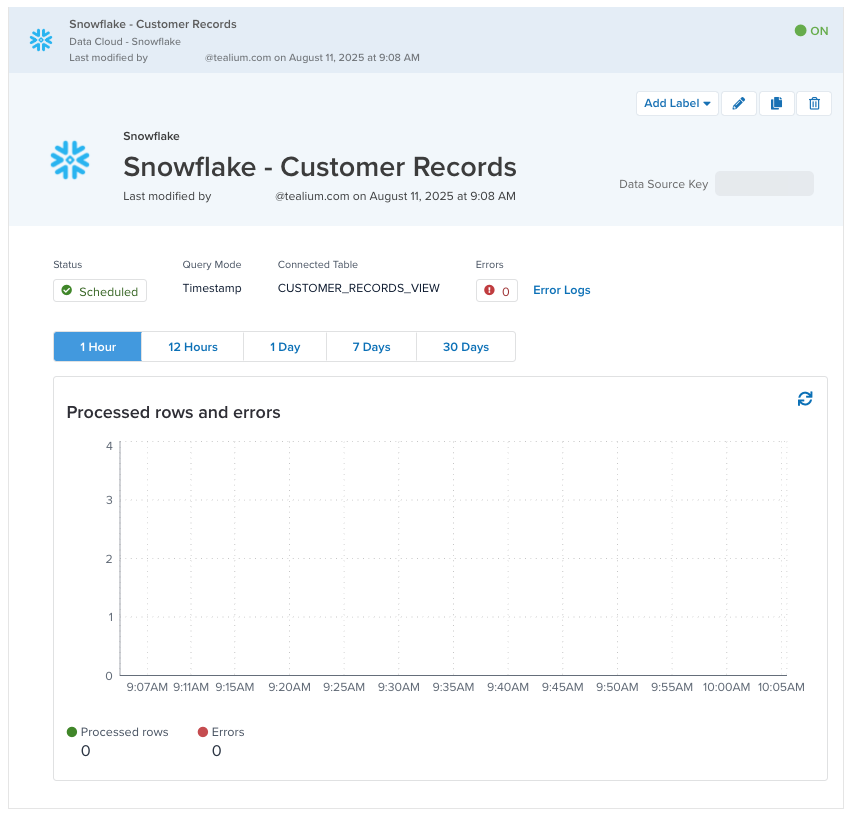The width and height of the screenshot is (852, 815).
Task: Click the pencil edit icon
Action: coord(738,103)
